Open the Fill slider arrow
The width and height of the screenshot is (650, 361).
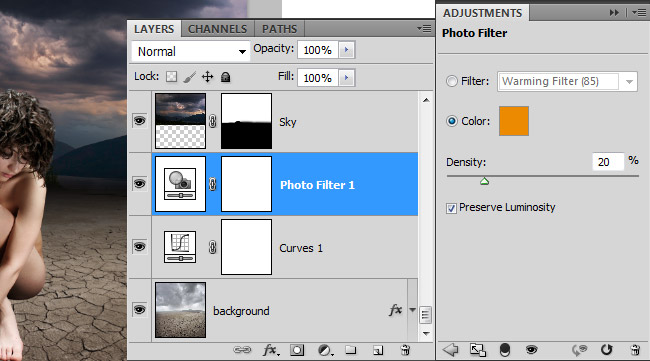(347, 78)
